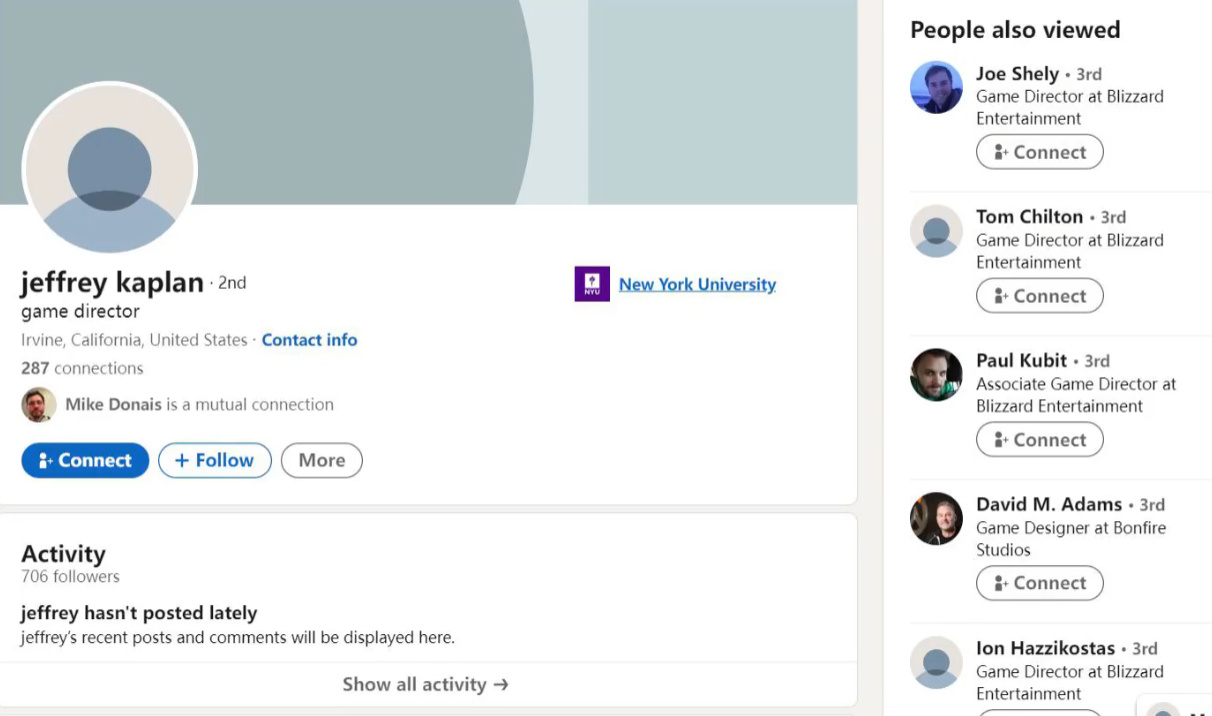
Task: Open David M. Adams' profile photo
Action: (936, 518)
